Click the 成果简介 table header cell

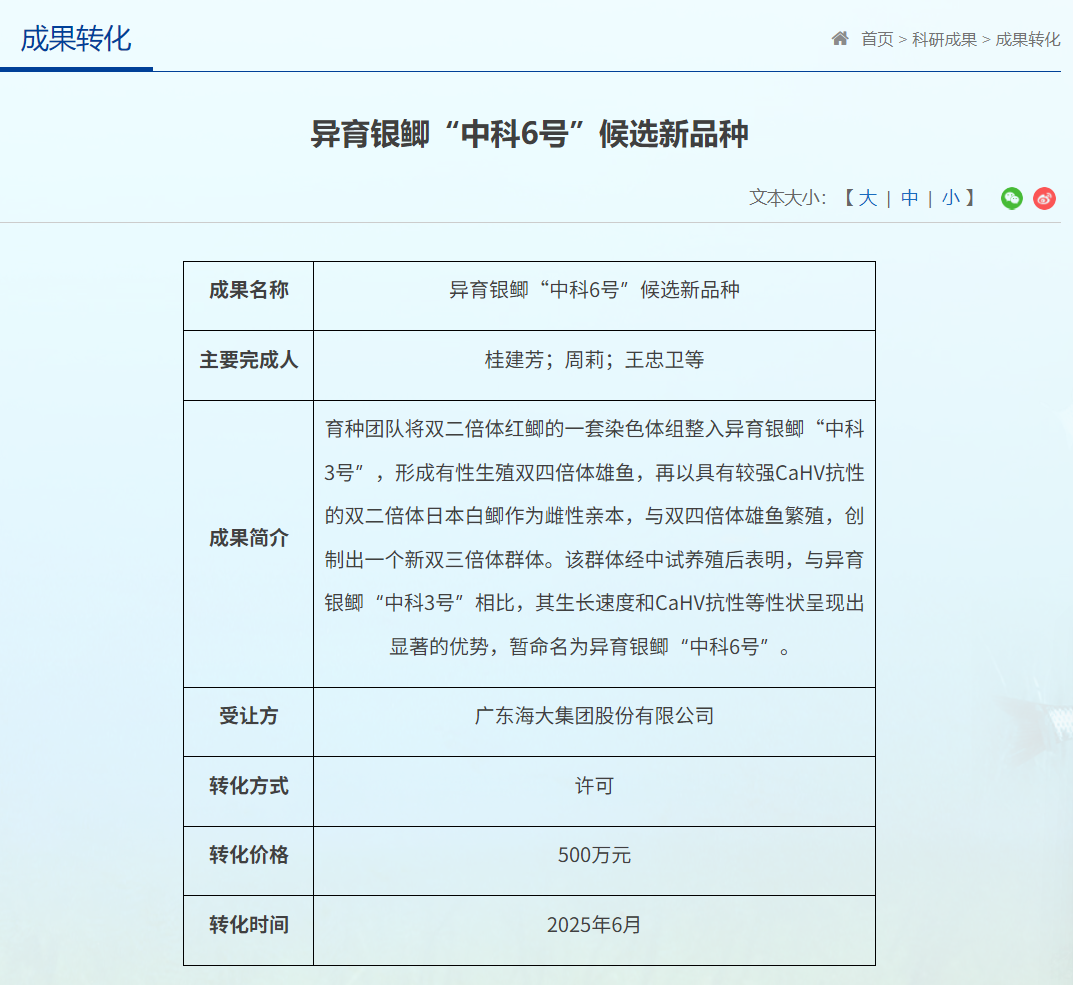coord(248,544)
